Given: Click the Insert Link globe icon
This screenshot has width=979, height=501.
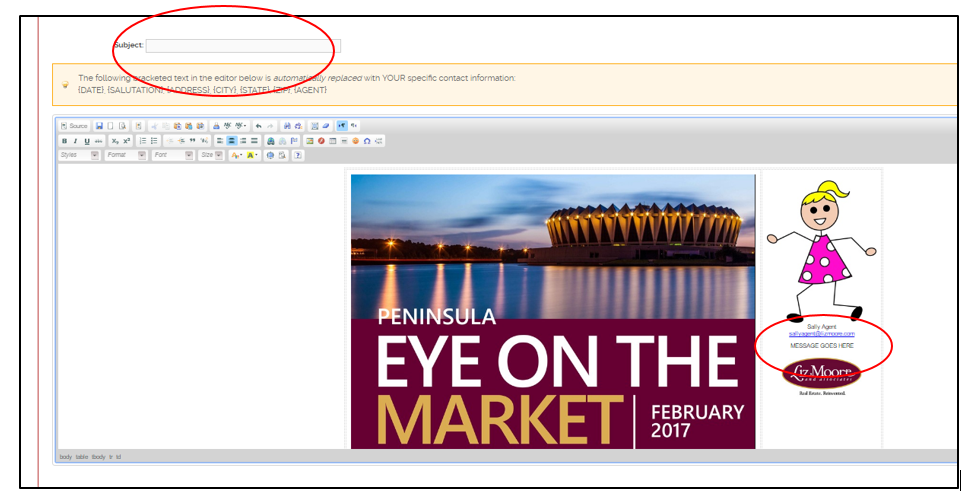Looking at the screenshot, I should coord(271,141).
